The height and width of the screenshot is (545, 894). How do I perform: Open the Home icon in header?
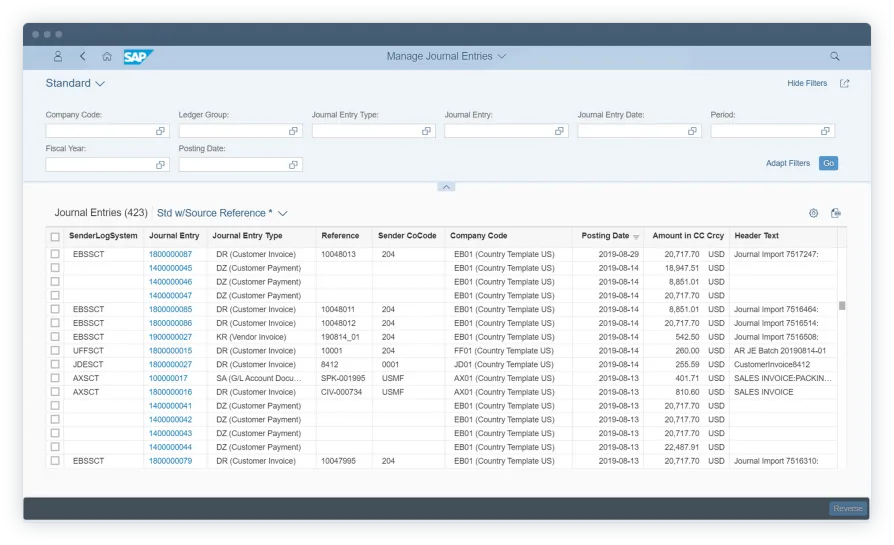(x=107, y=57)
